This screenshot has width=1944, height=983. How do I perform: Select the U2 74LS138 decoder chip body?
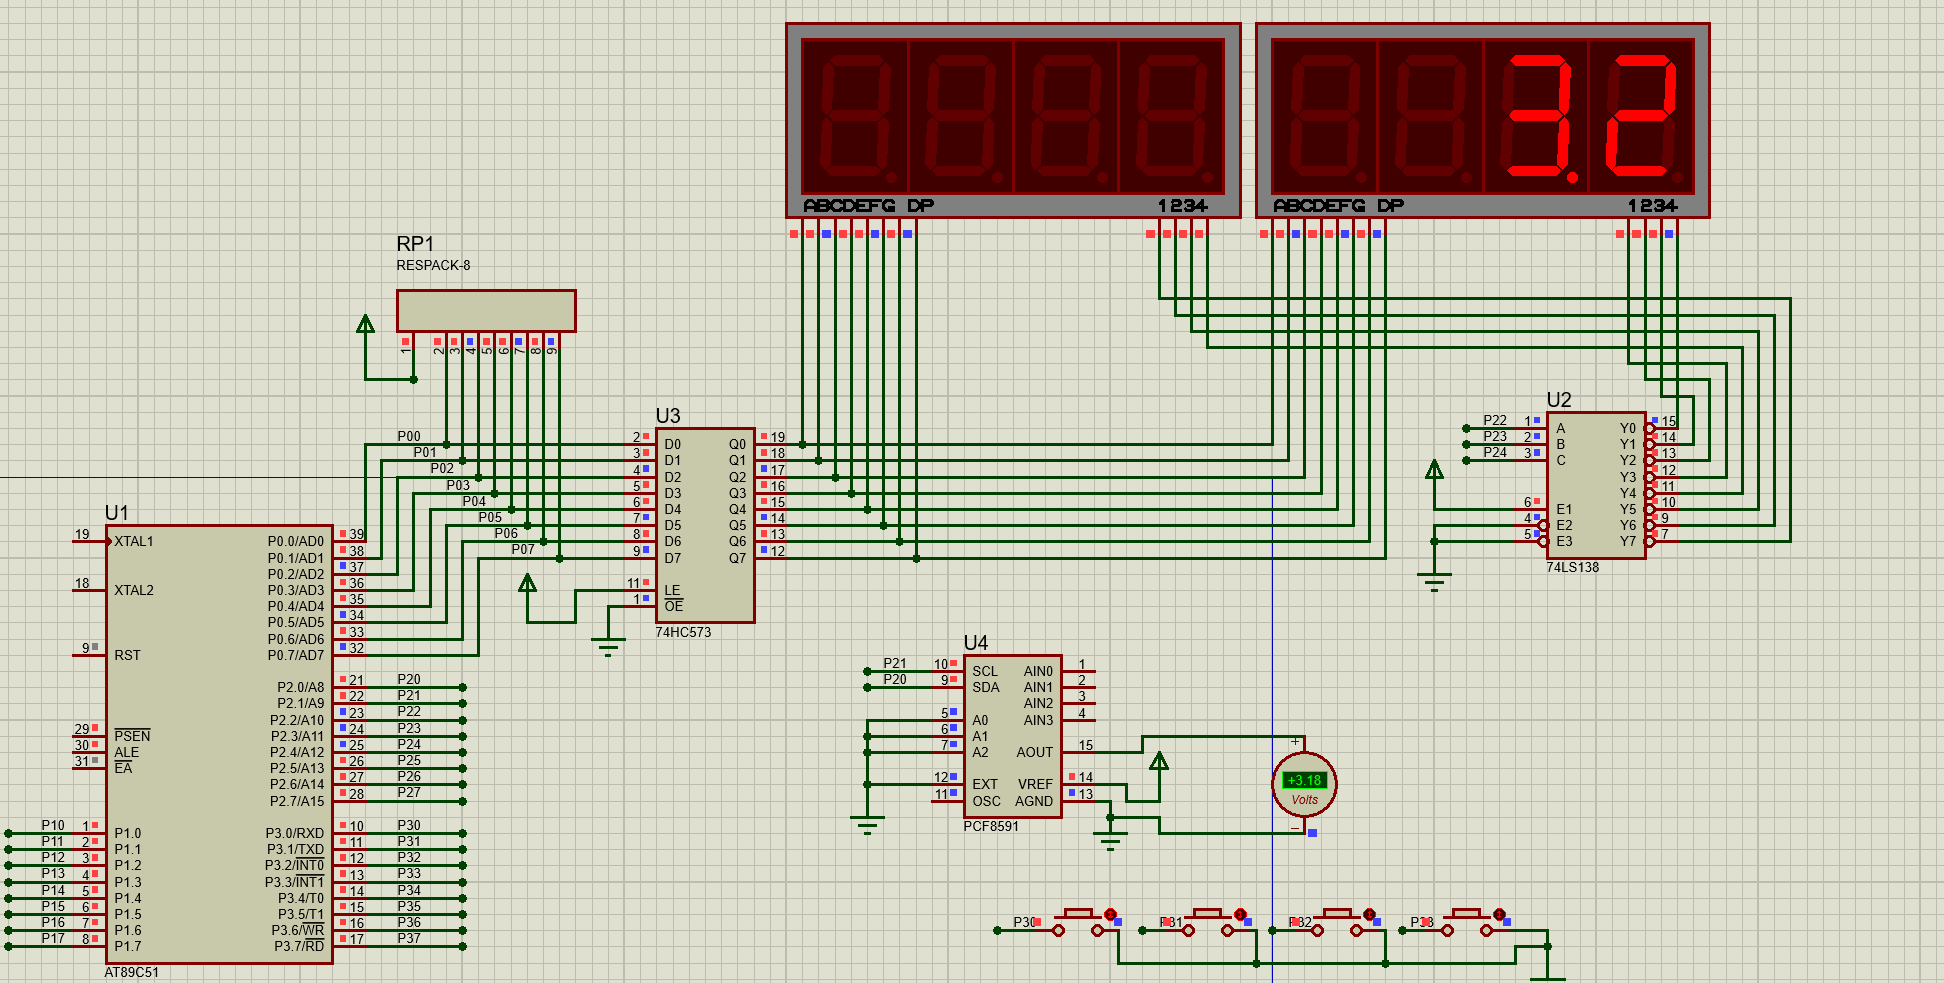click(1596, 485)
